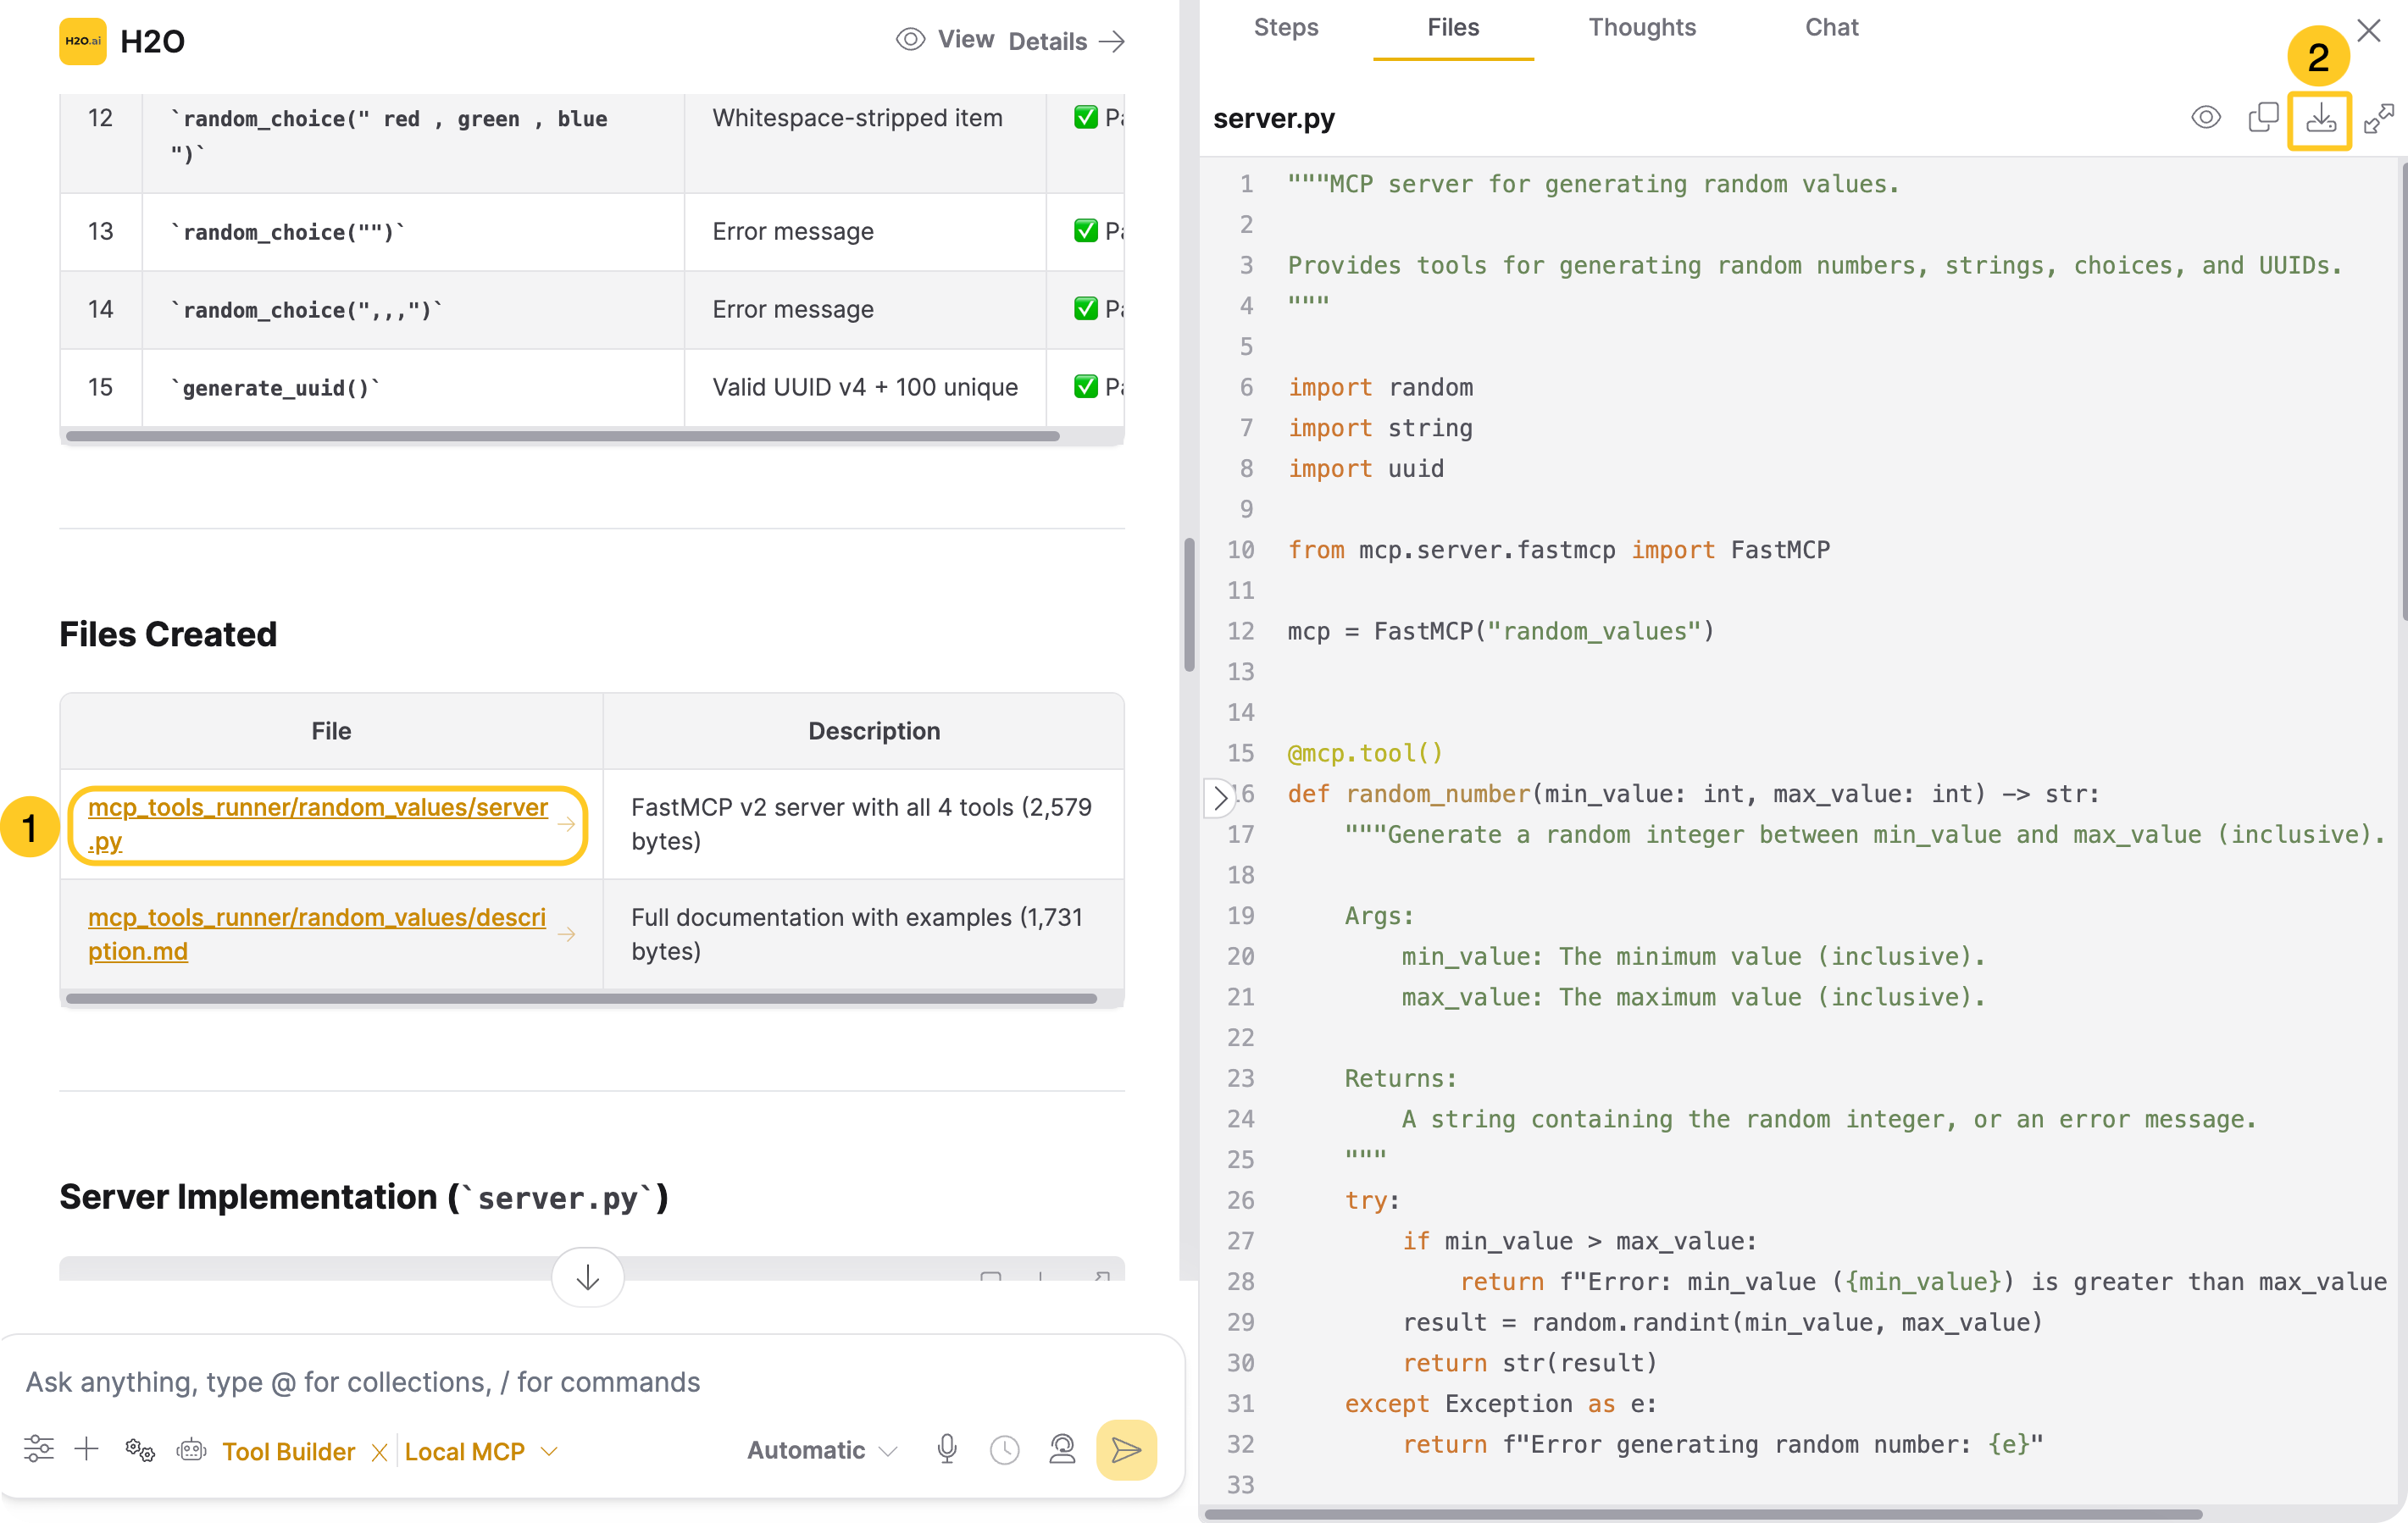Screen dimensions: 2408x1523
Task: Click the persona user icon
Action: [1062, 1449]
